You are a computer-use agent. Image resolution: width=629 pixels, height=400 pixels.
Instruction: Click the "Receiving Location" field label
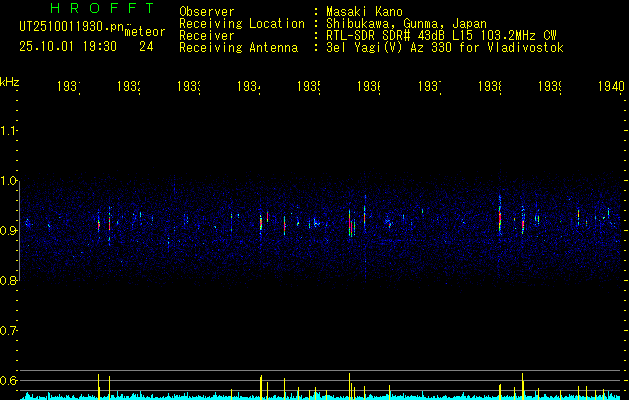[242, 24]
